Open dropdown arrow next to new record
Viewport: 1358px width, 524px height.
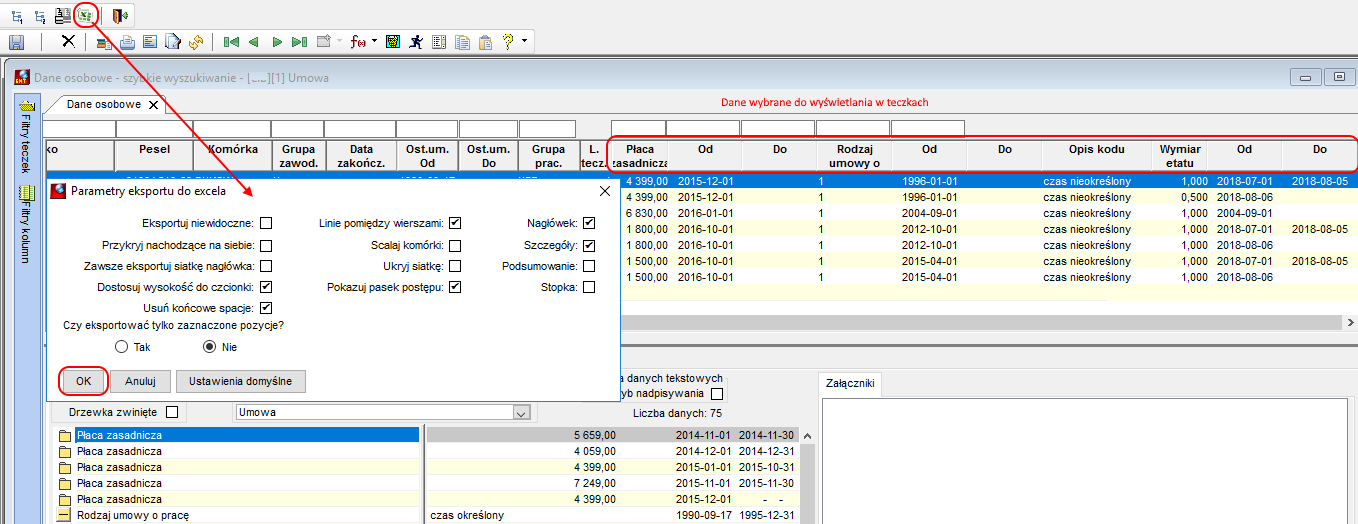coord(339,42)
